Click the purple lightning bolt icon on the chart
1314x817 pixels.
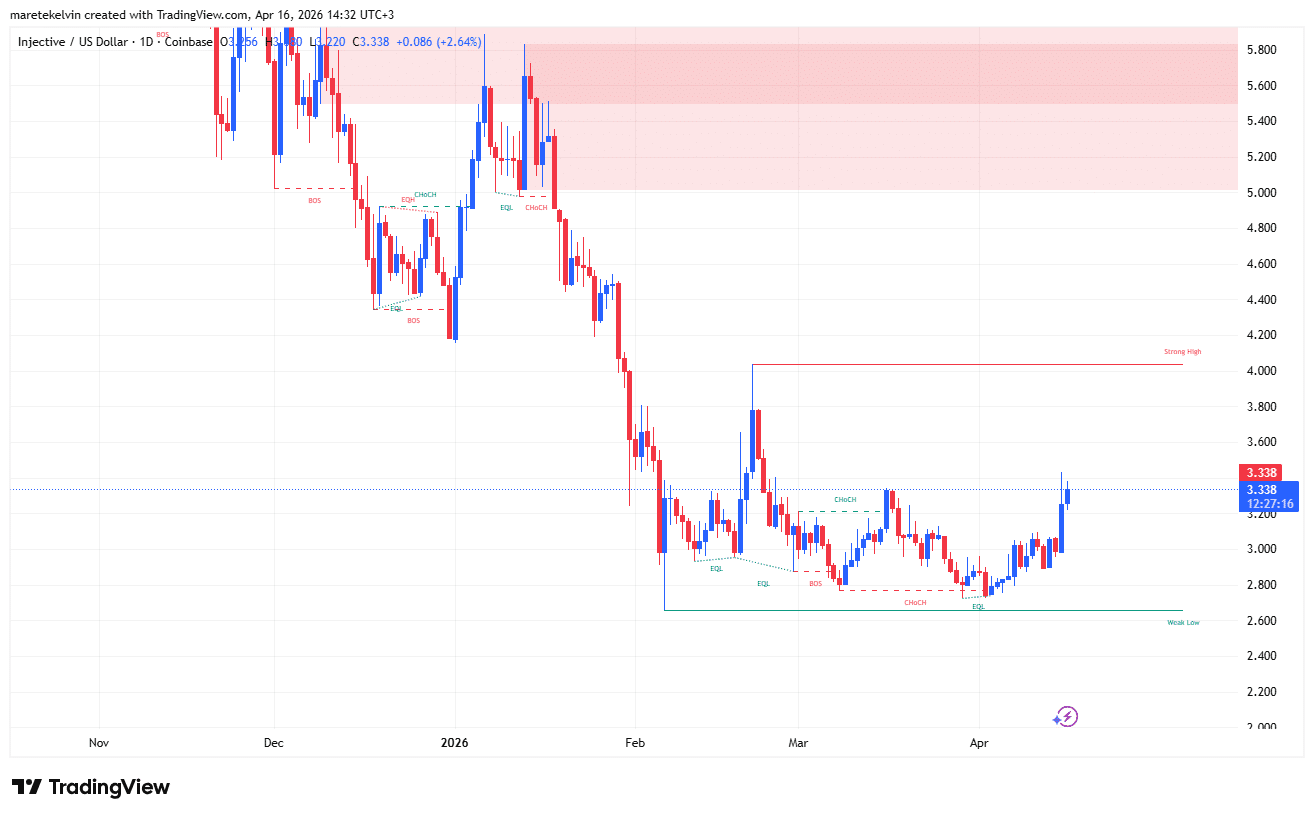[1069, 715]
